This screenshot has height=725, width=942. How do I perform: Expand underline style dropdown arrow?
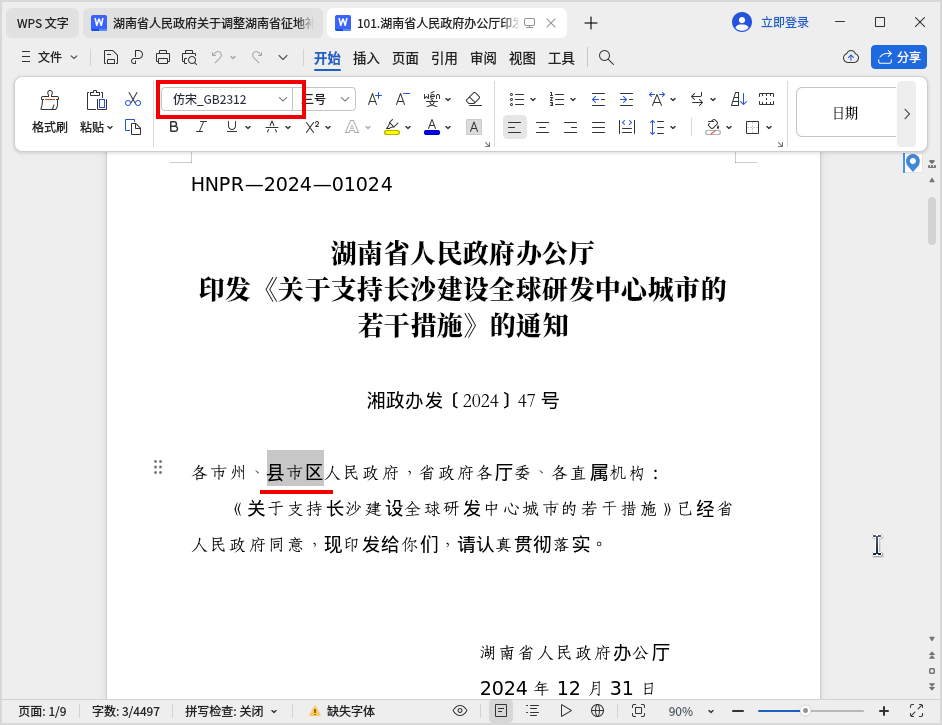[x=248, y=127]
